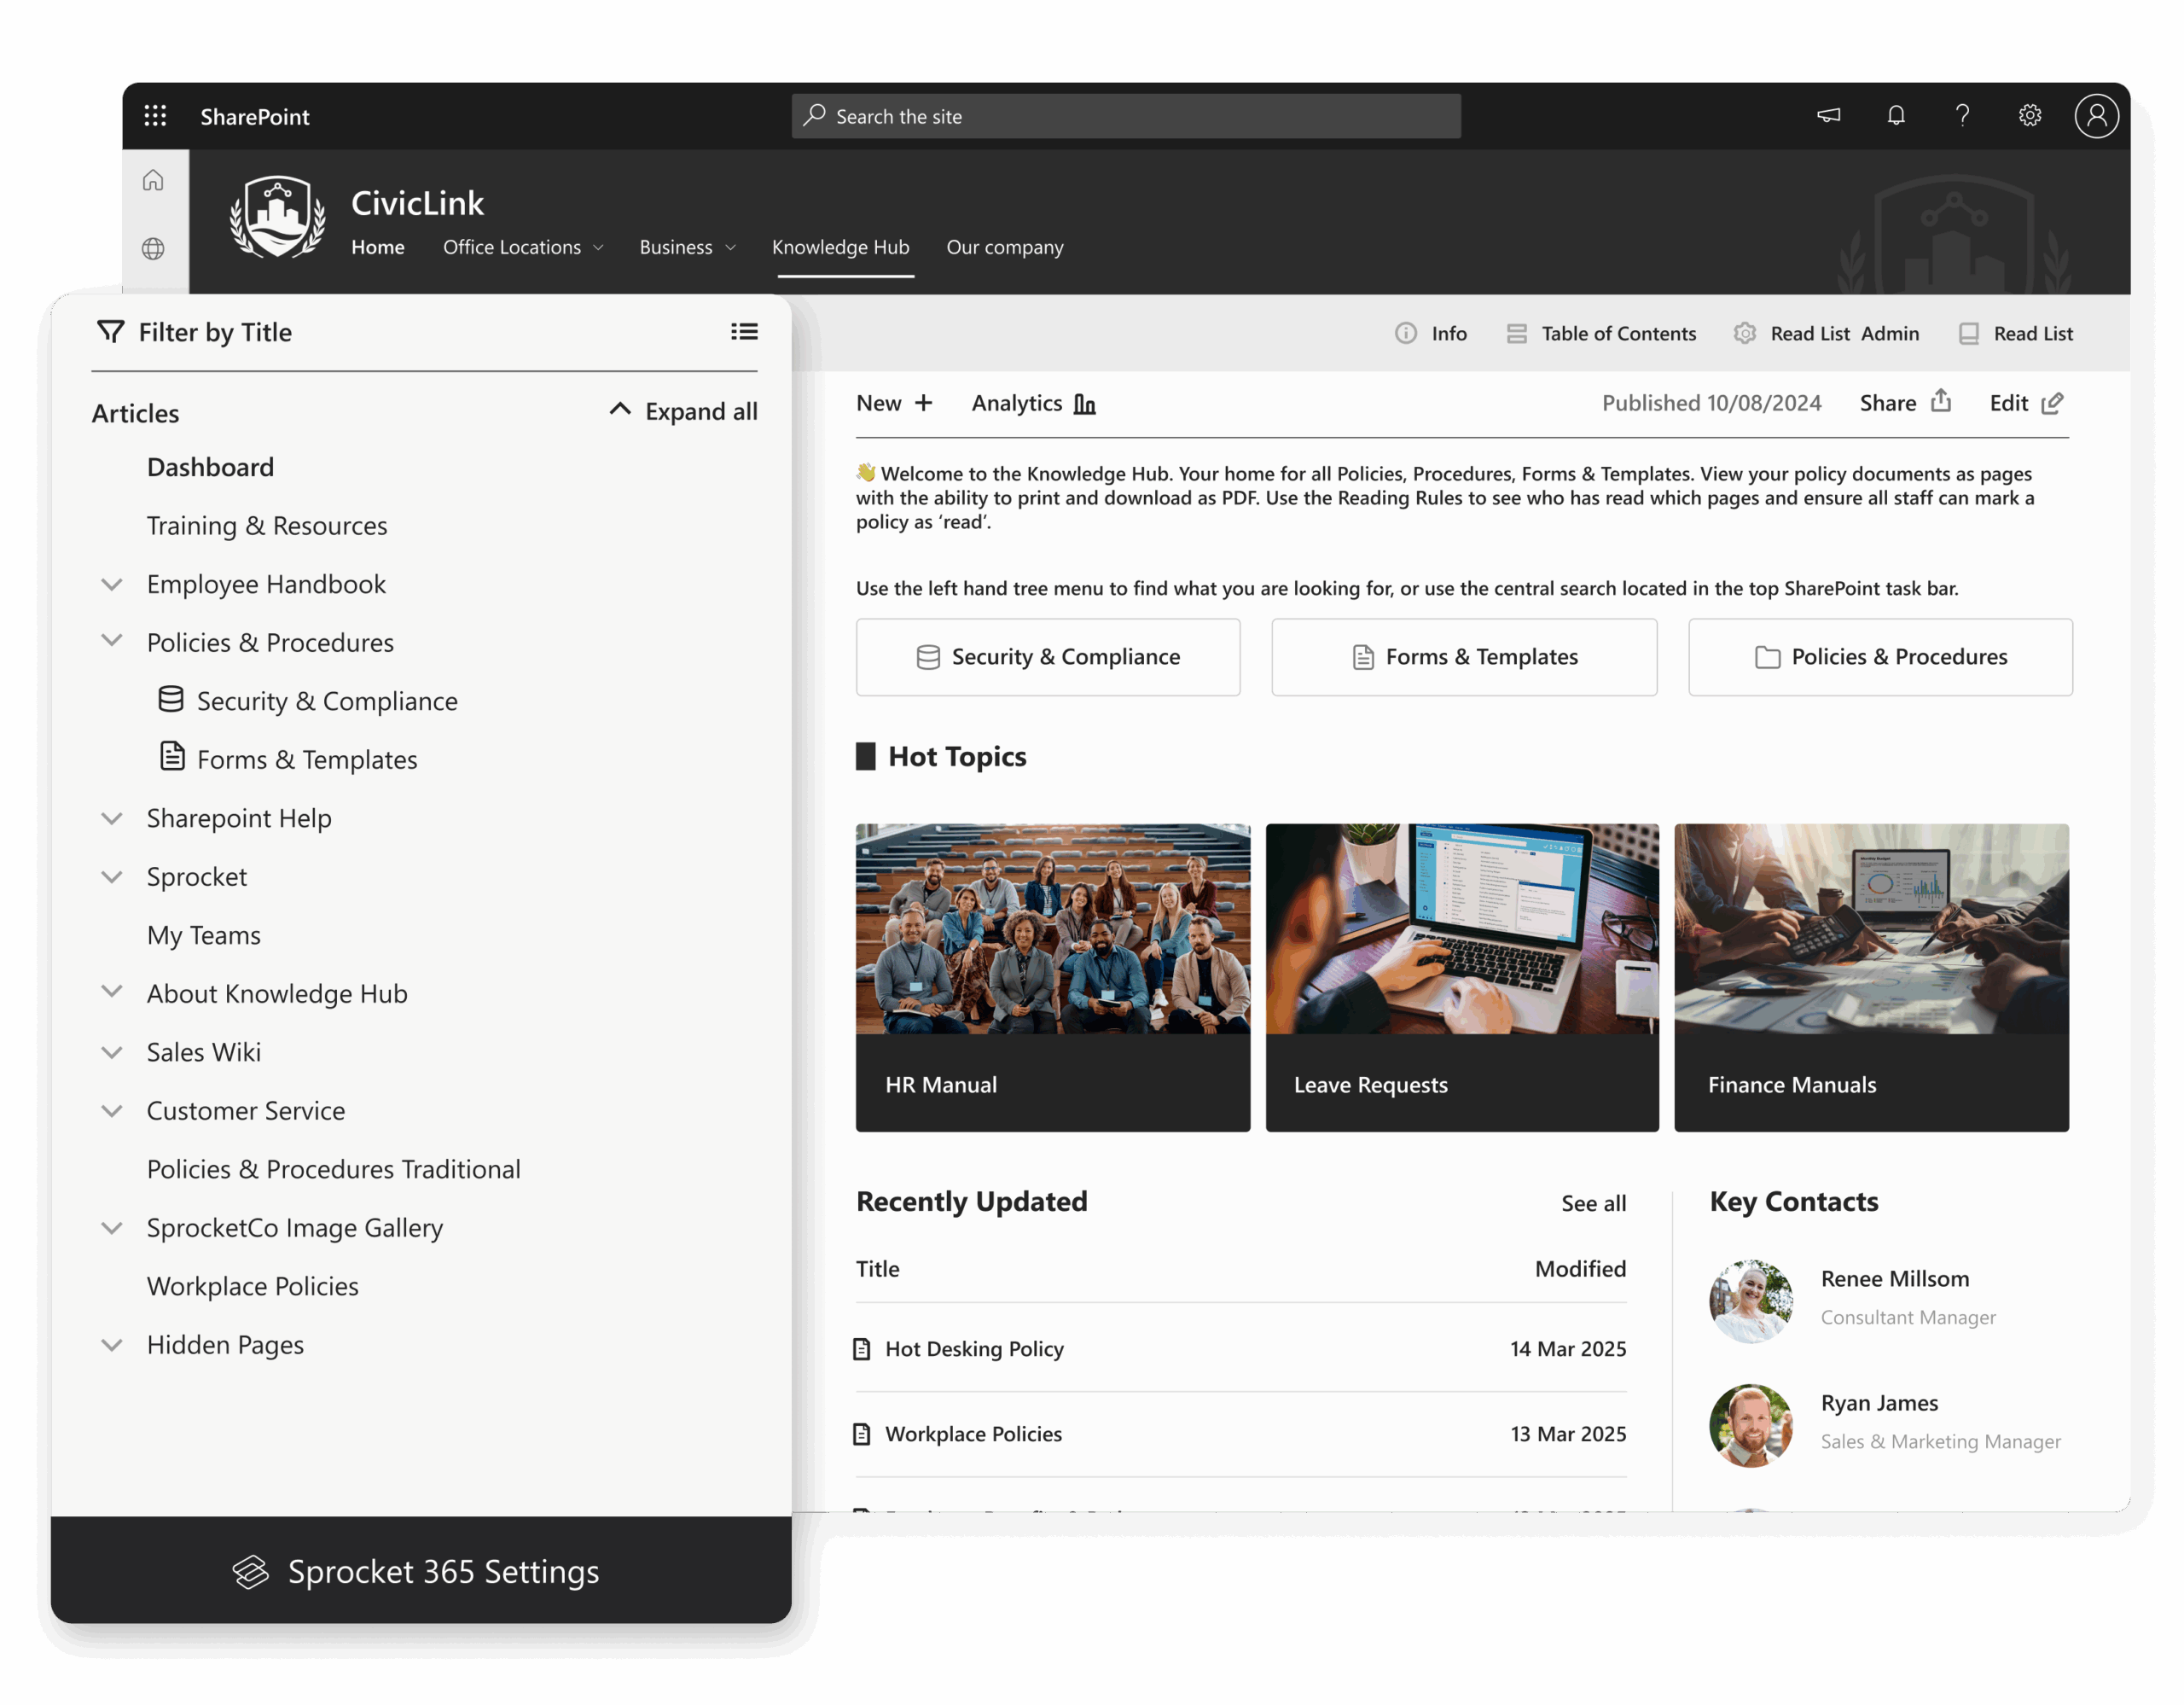Image resolution: width=2184 pixels, height=1705 pixels.
Task: Switch to the Knowledge Hub tab
Action: tap(841, 247)
